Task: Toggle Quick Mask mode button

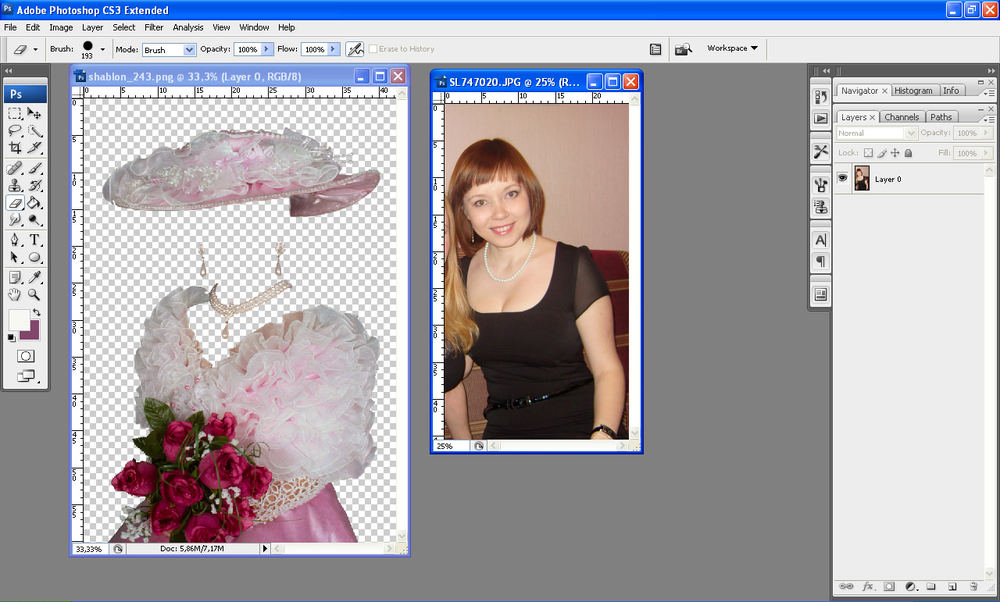Action: (25, 356)
